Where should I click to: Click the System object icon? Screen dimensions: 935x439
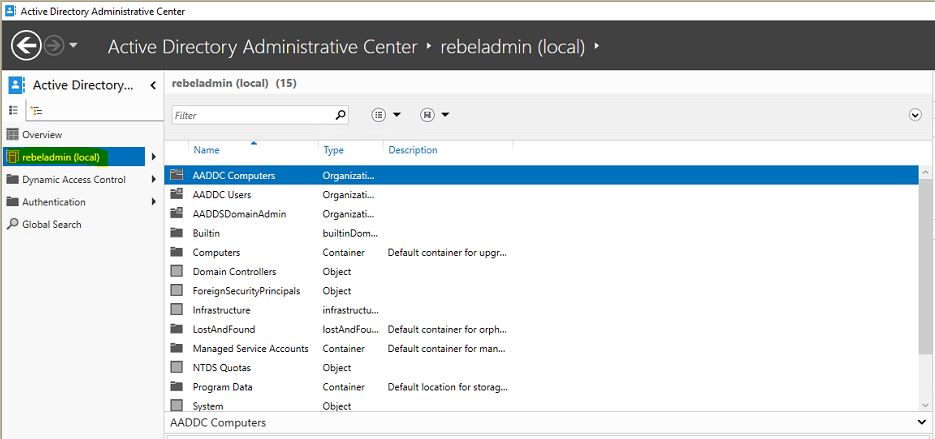coord(176,406)
